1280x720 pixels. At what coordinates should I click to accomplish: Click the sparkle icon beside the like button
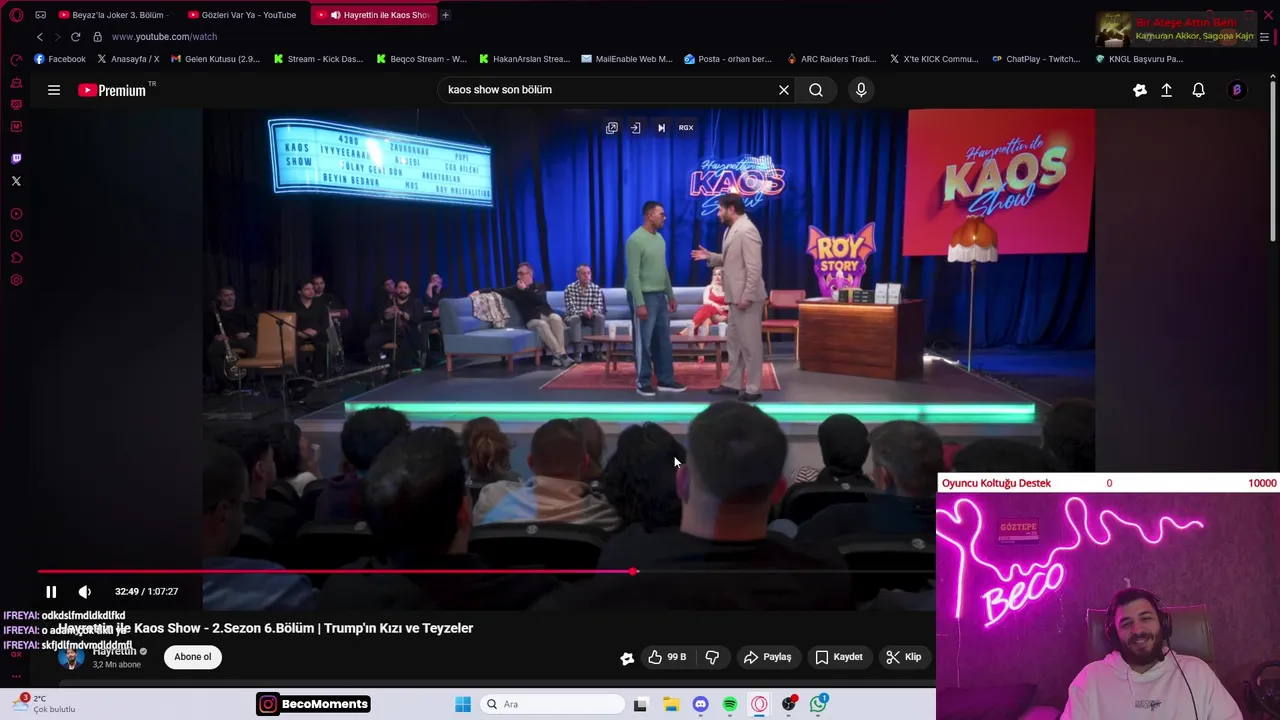click(x=627, y=658)
